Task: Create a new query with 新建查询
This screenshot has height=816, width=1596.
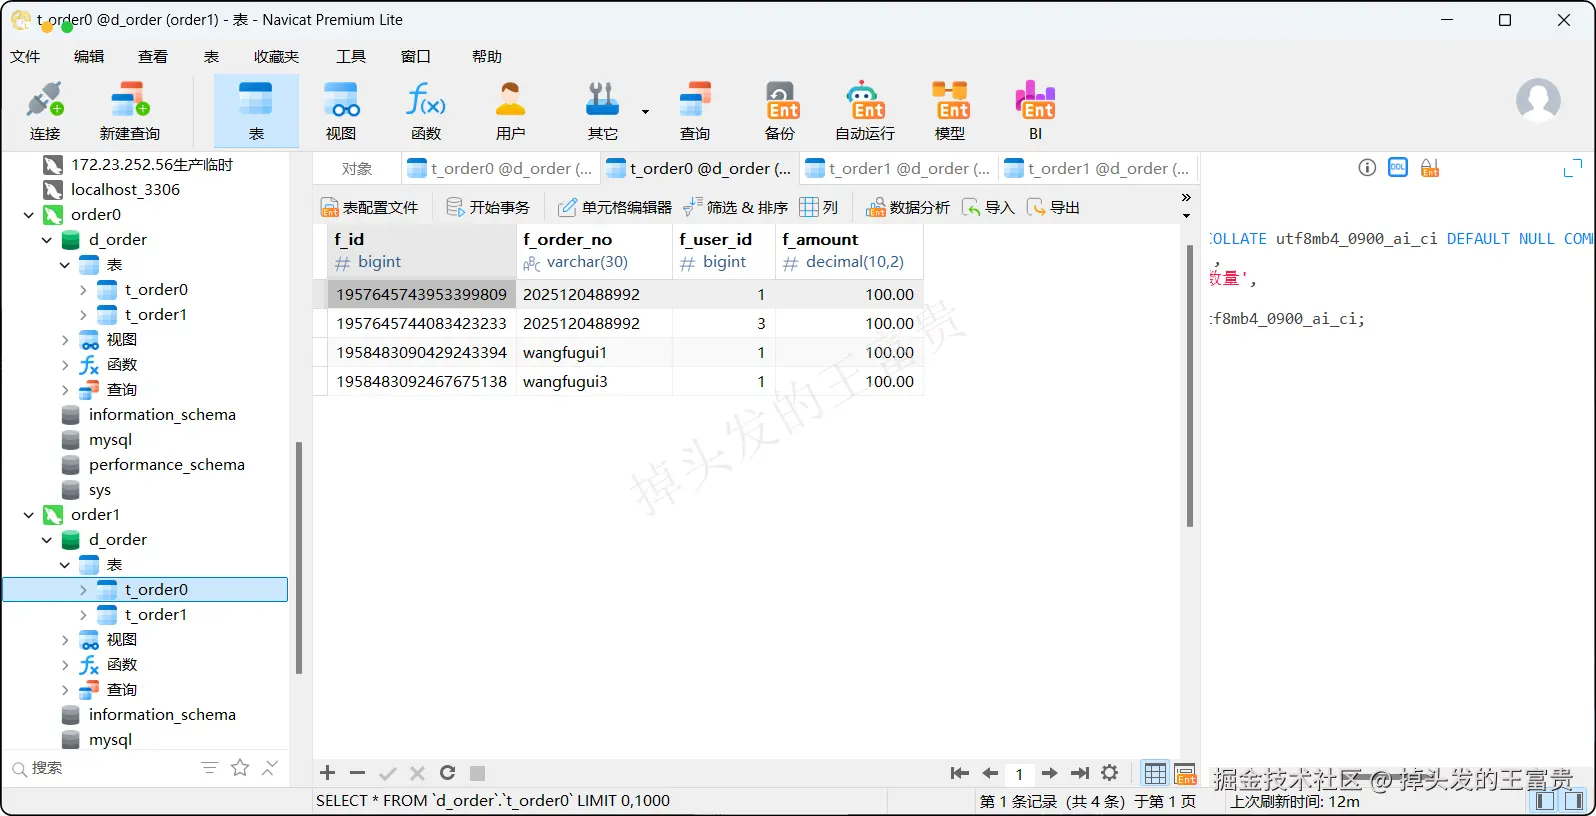Action: 129,111
